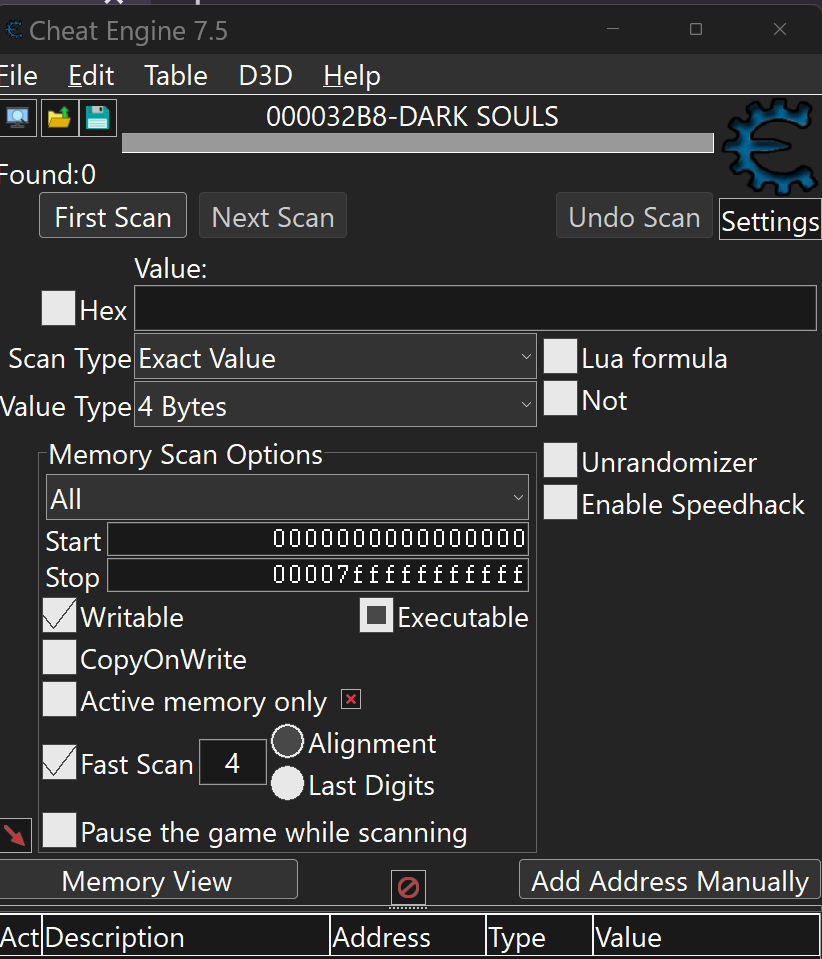The image size is (822, 959).
Task: Click red X beside Active memory only
Action: 350,699
